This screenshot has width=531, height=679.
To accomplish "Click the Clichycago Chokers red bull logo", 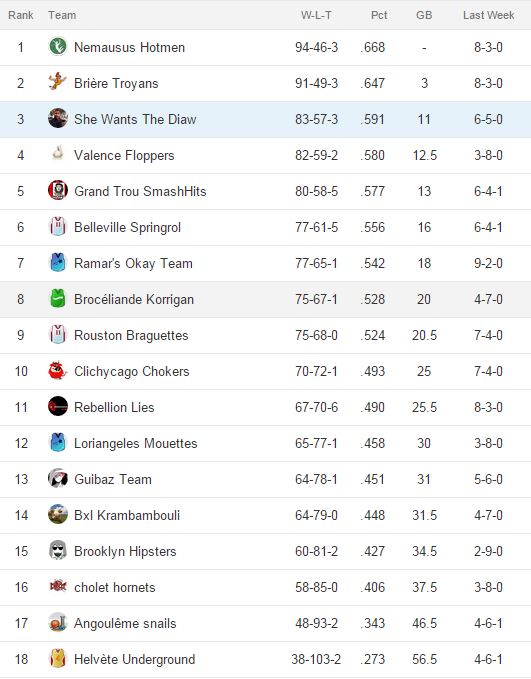I will pos(58,370).
